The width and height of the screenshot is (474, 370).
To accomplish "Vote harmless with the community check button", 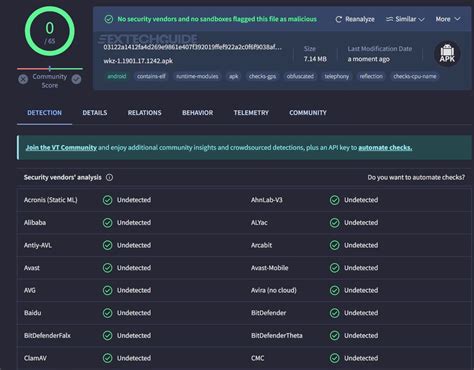I will tap(76, 79).
